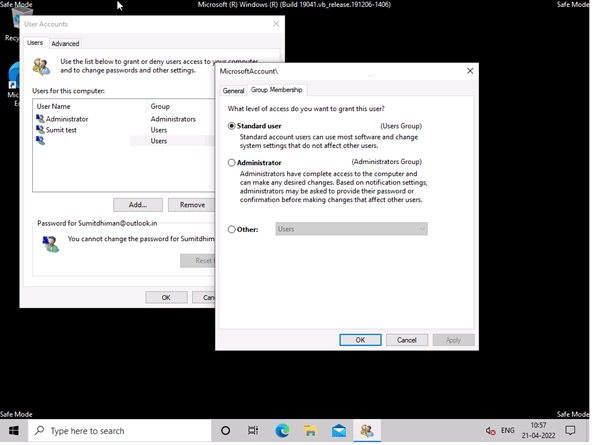Click the Add... button
Image resolution: width=602 pixels, height=445 pixels.
point(138,204)
